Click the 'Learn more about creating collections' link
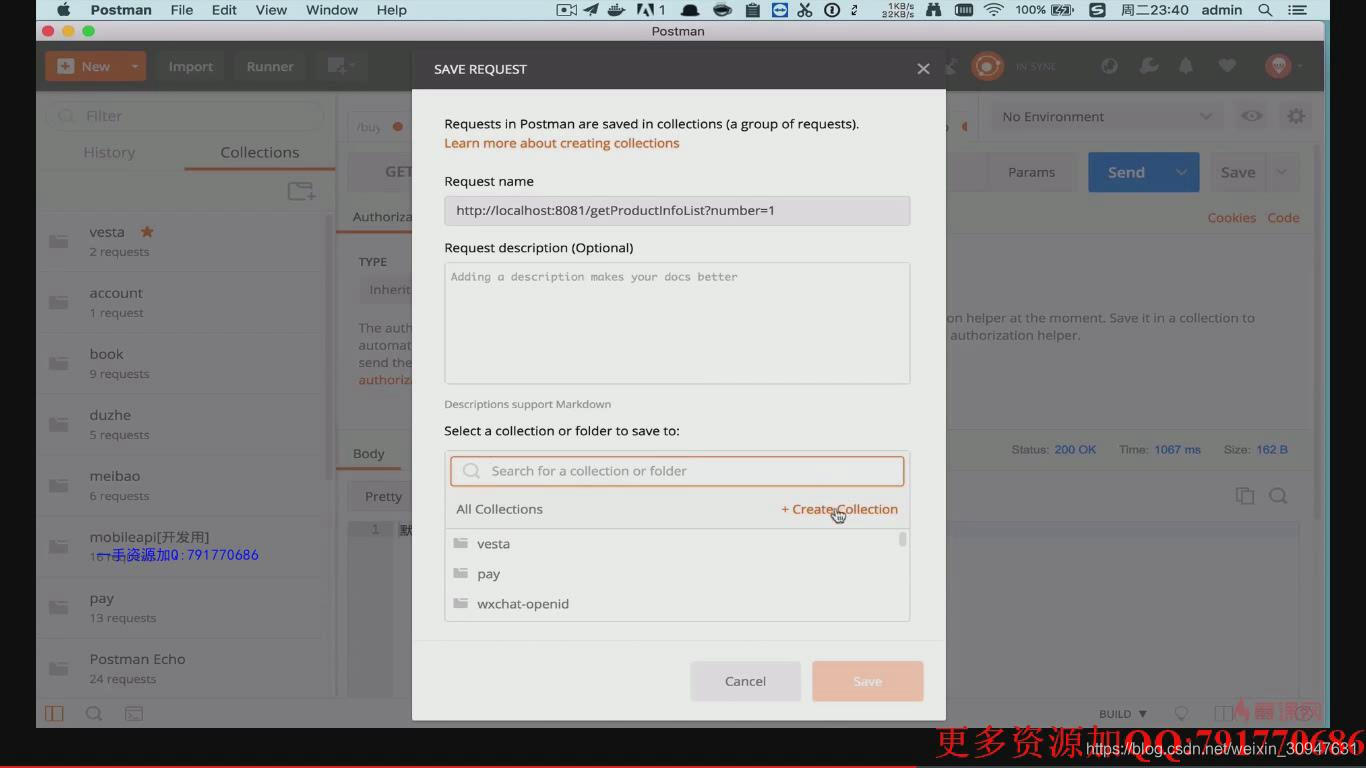 click(562, 143)
